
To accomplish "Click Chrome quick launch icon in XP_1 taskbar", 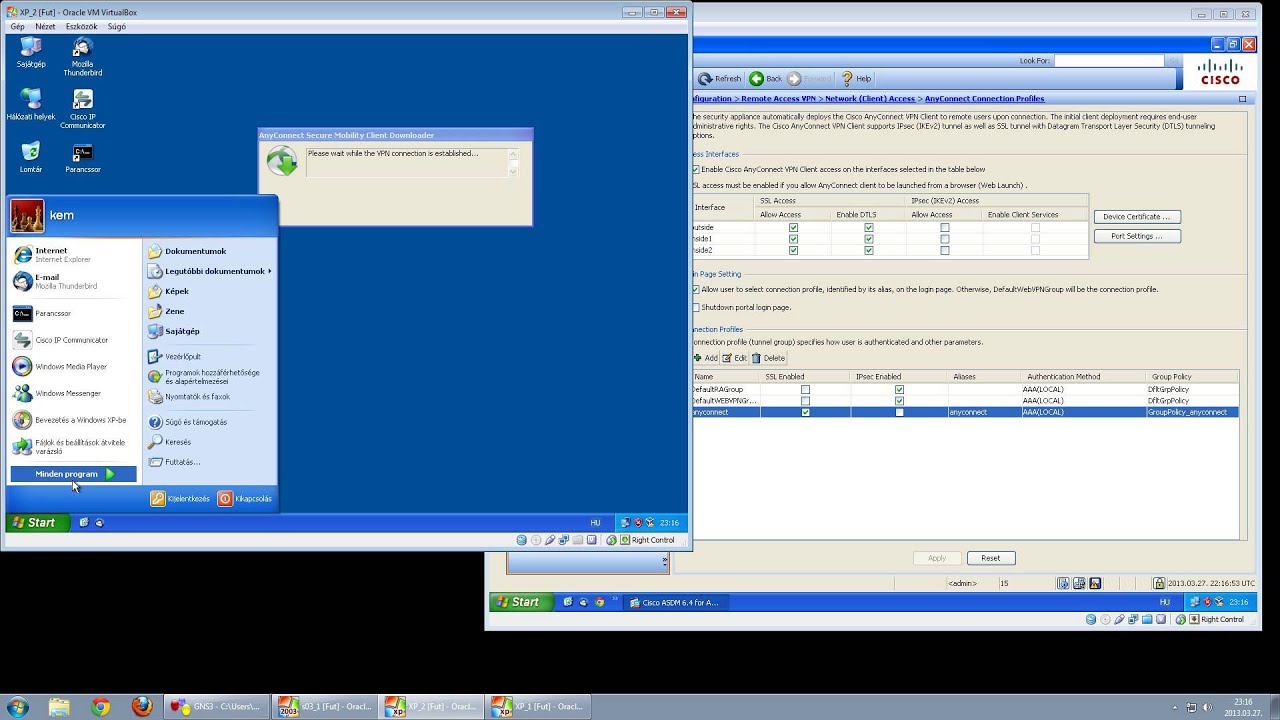I will (600, 602).
